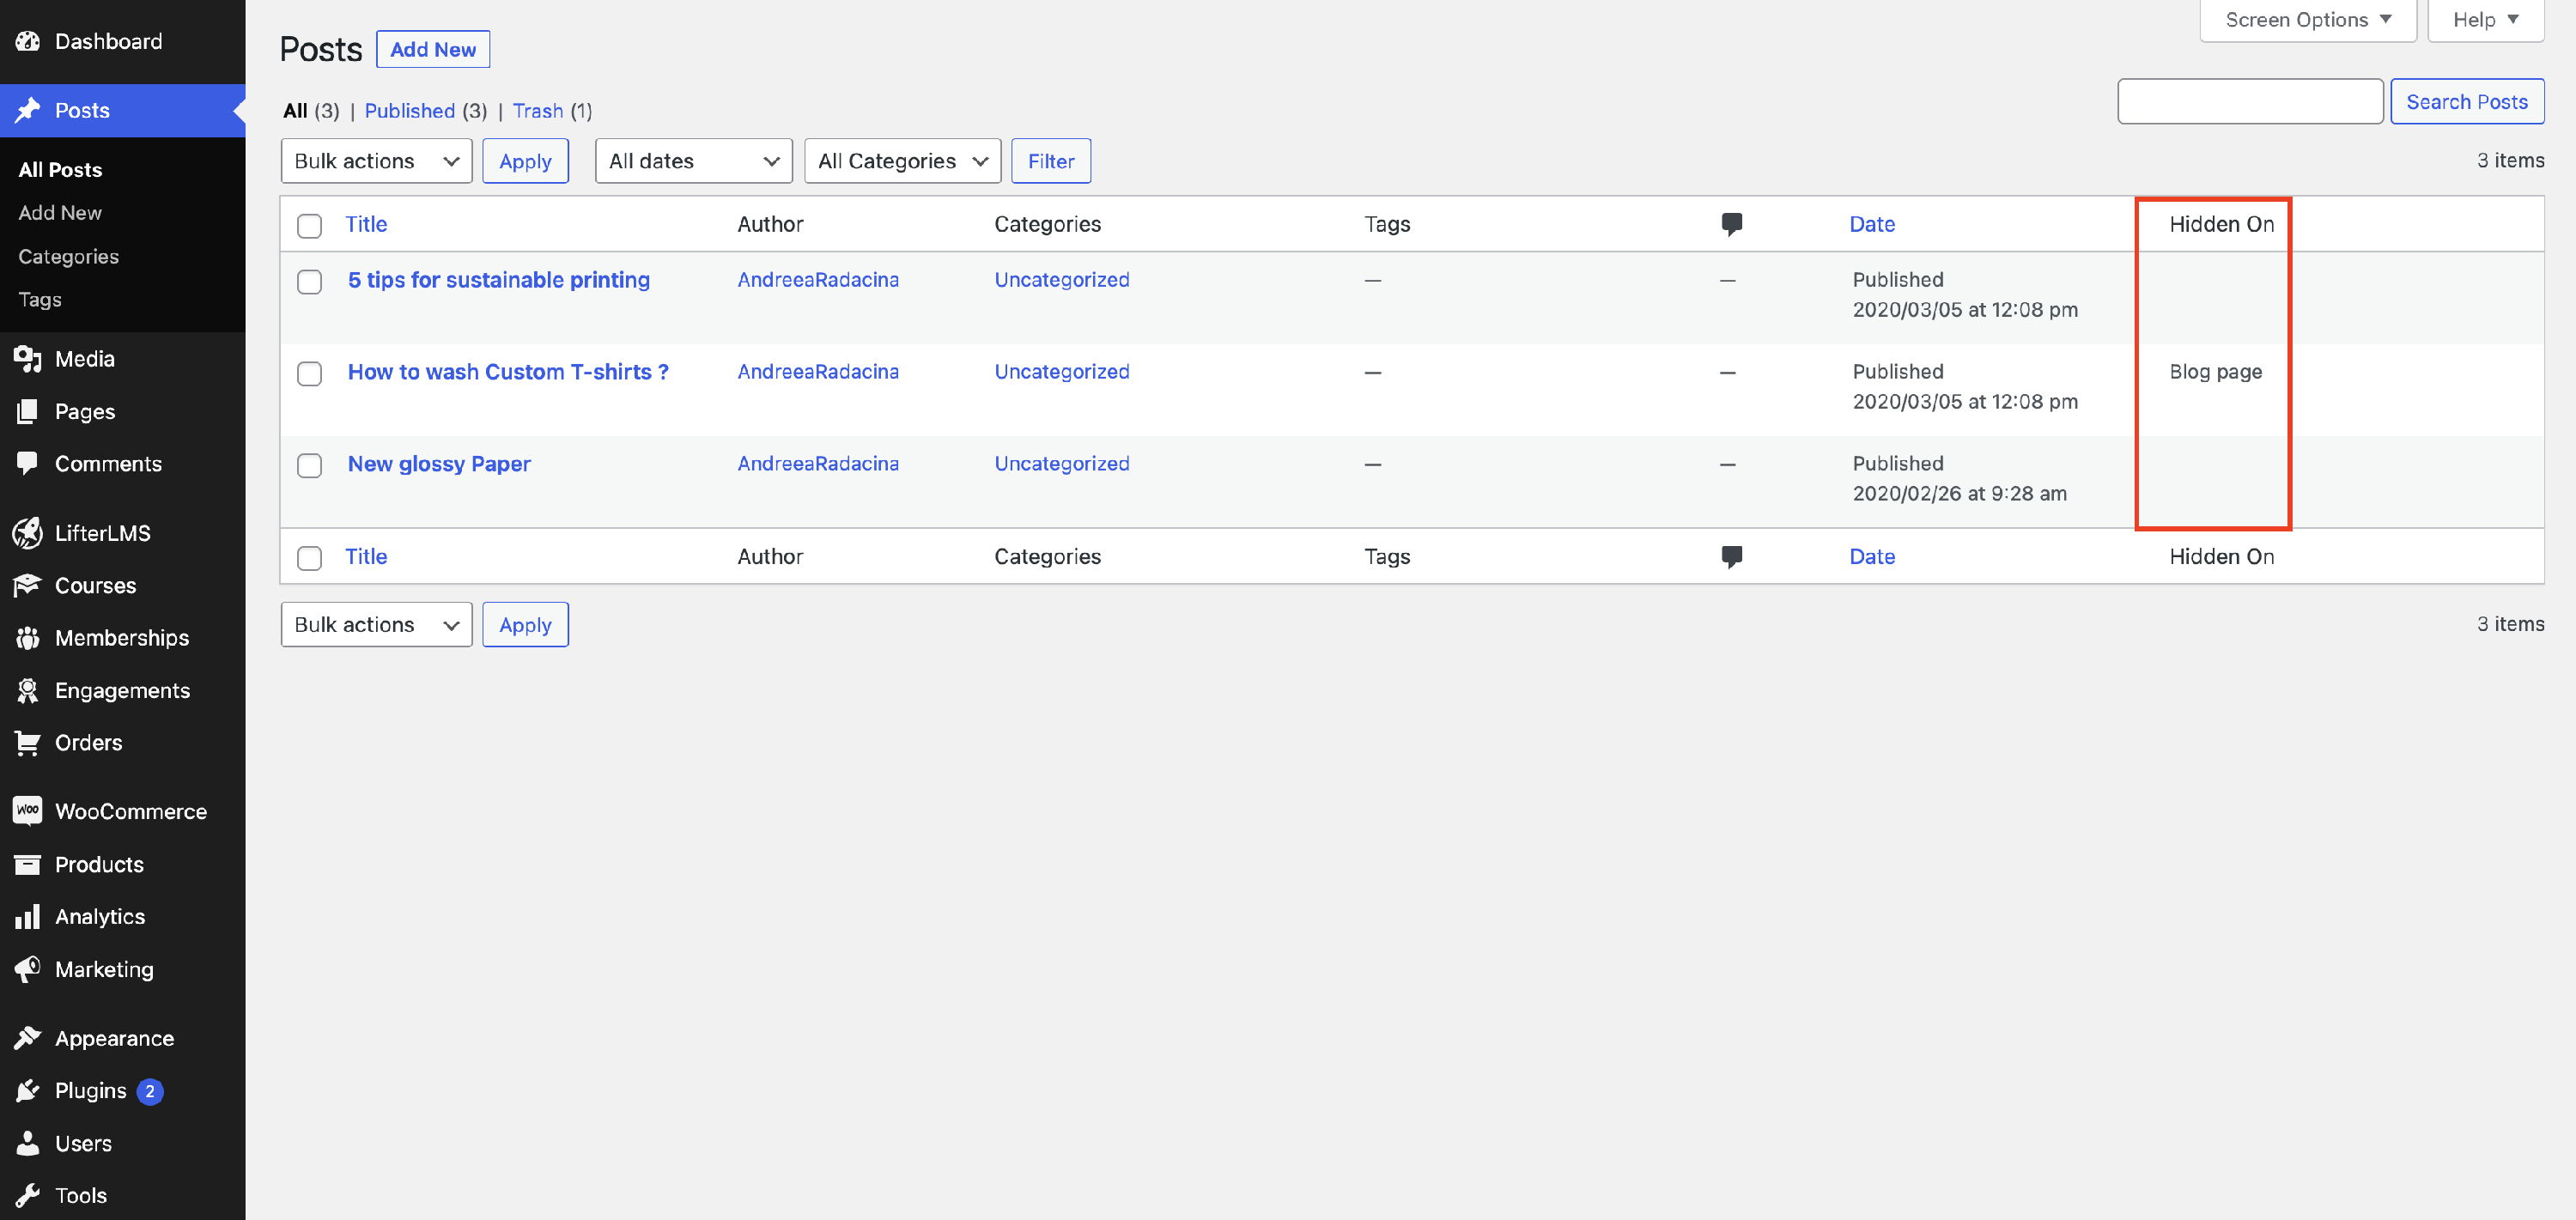Expand the Screen Options panel

(x=2306, y=20)
